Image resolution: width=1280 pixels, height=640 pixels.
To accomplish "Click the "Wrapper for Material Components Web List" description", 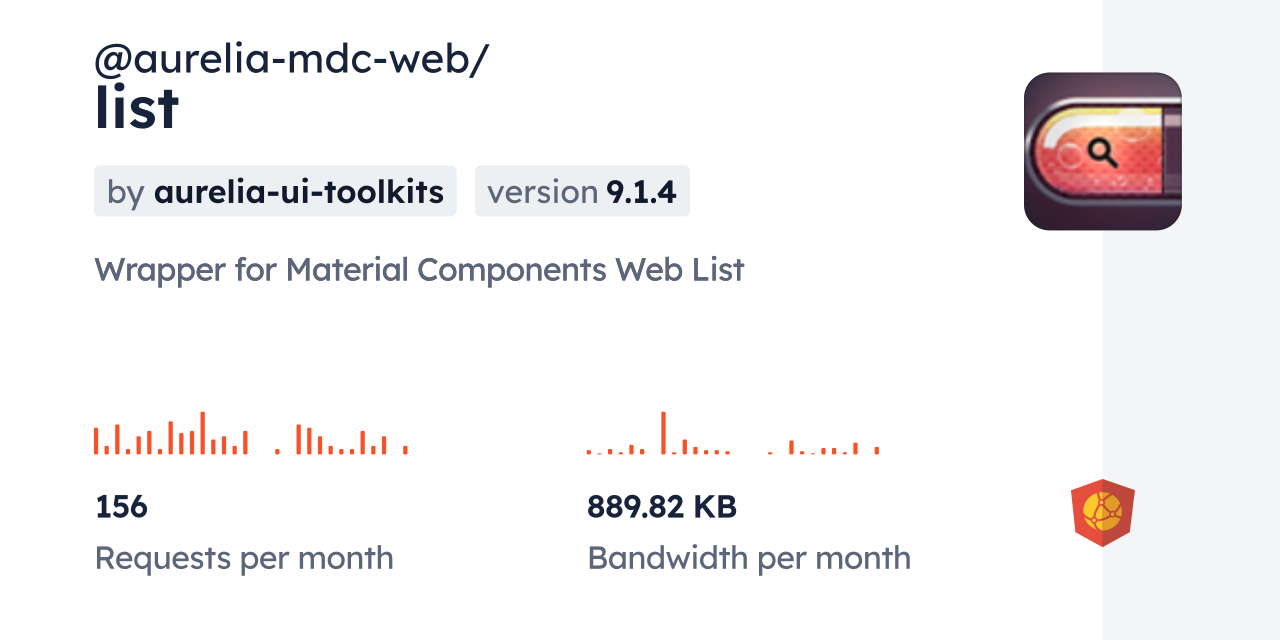I will coord(419,270).
